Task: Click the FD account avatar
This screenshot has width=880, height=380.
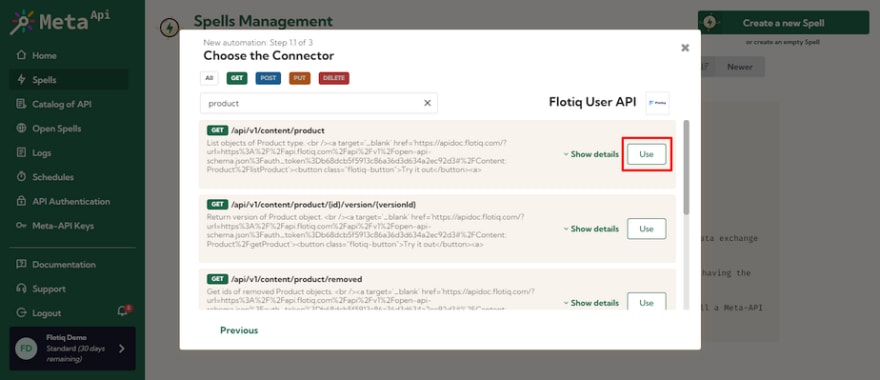Action: [x=26, y=349]
